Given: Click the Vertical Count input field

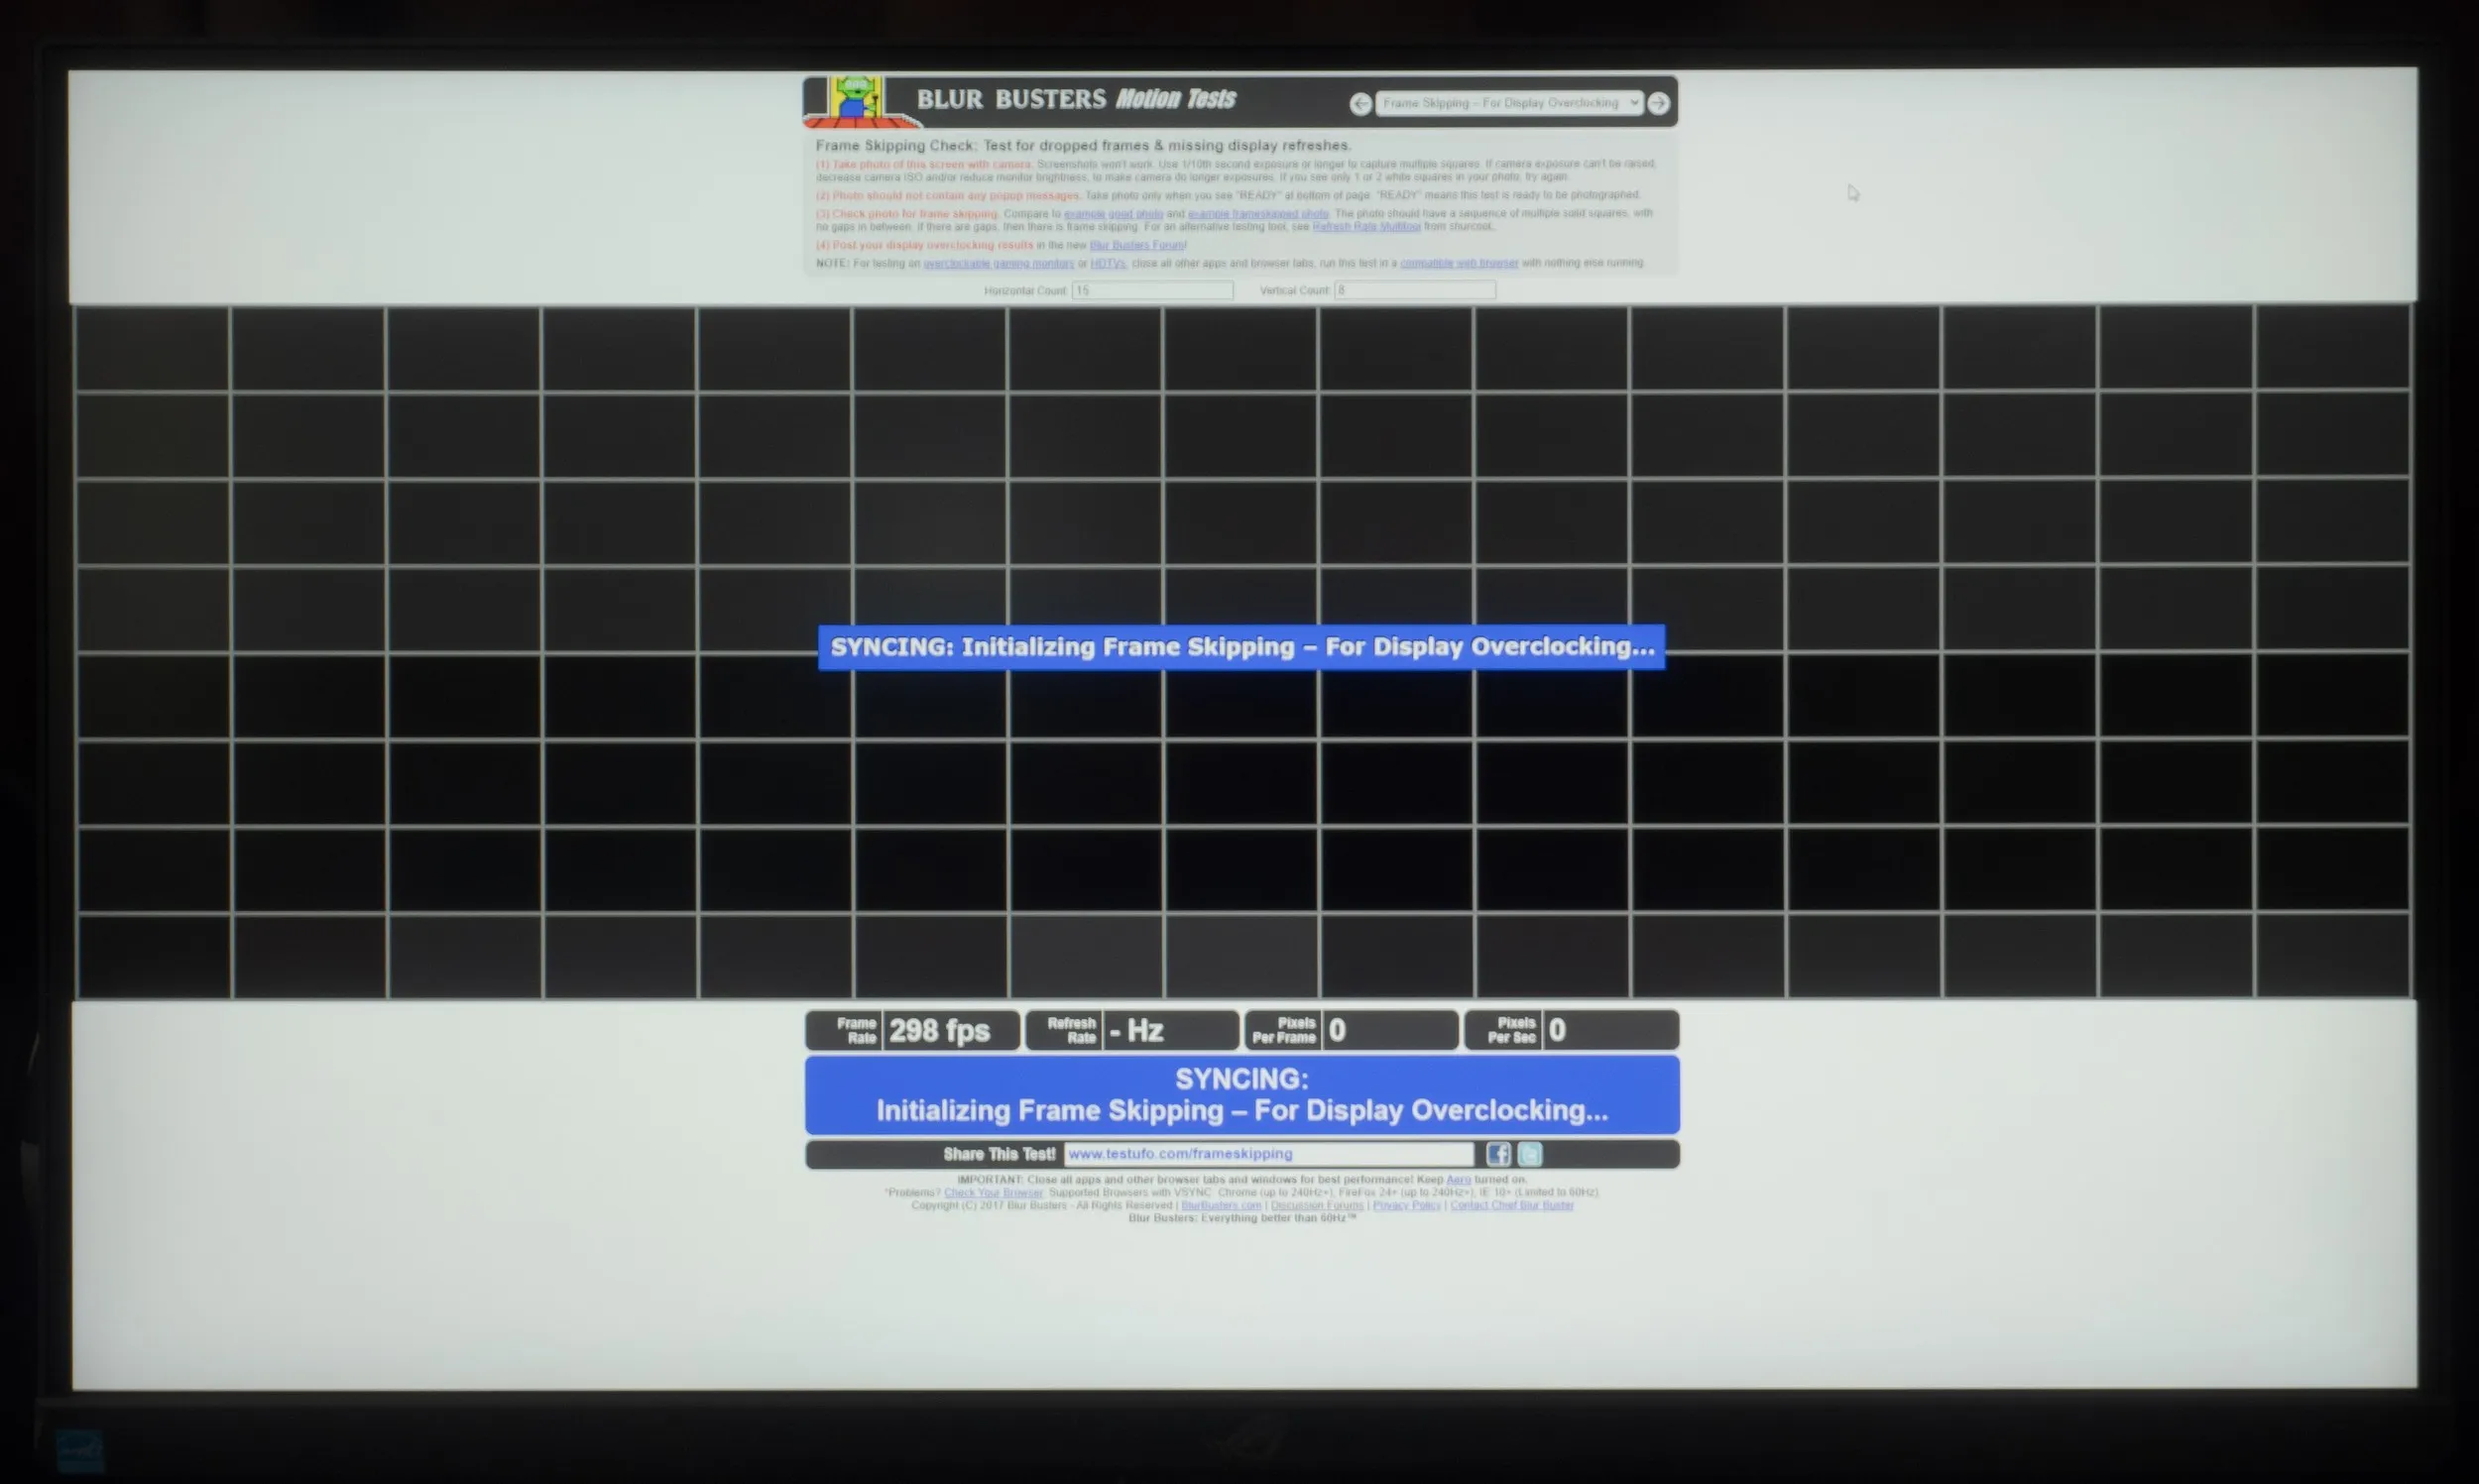Looking at the screenshot, I should (x=1415, y=290).
